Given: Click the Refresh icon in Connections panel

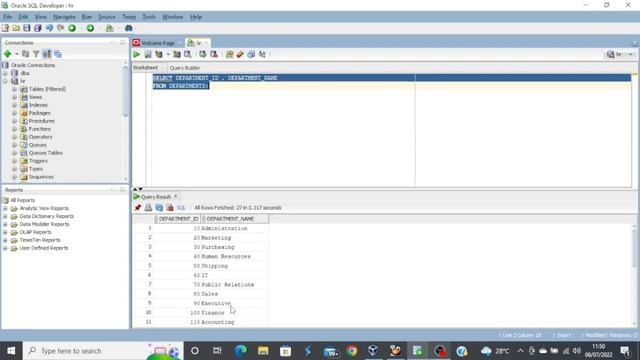Looking at the screenshot, I should tap(26, 54).
